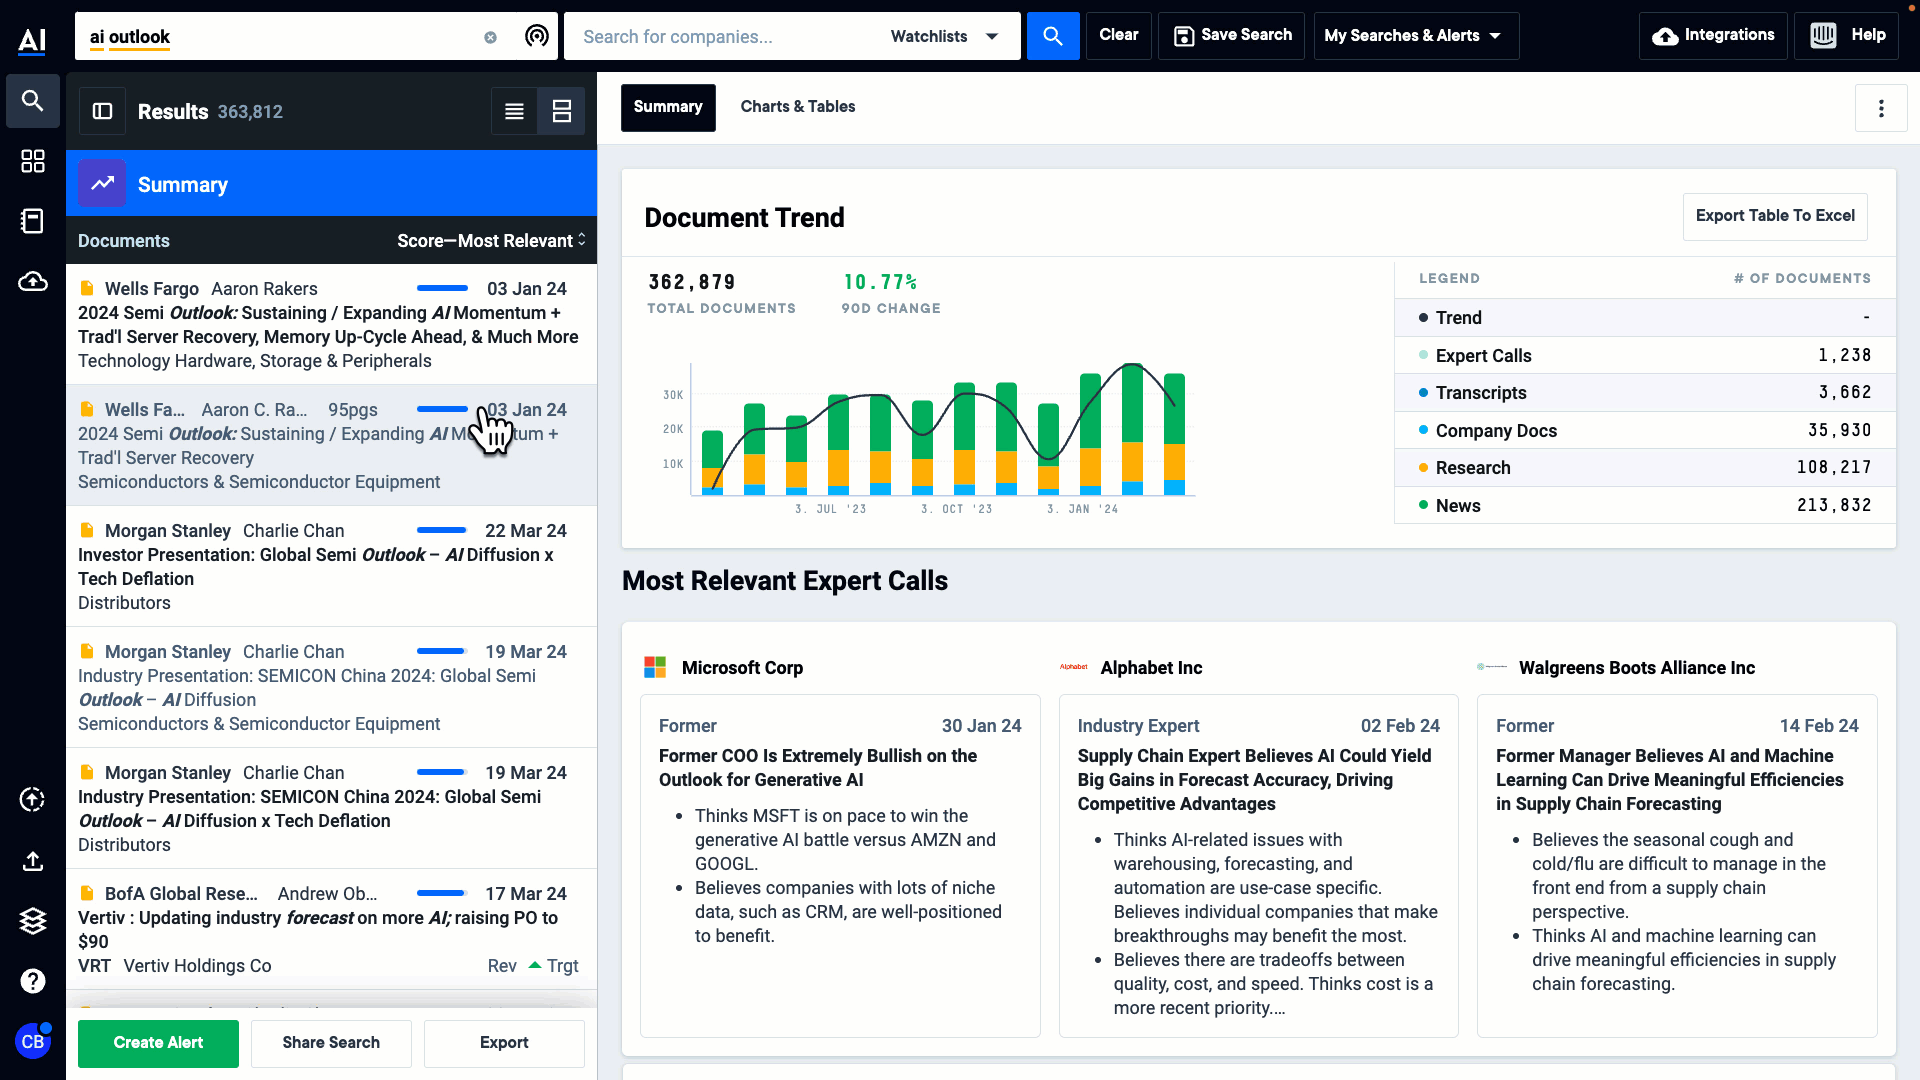Open the notebook sidebar icon

(33, 221)
